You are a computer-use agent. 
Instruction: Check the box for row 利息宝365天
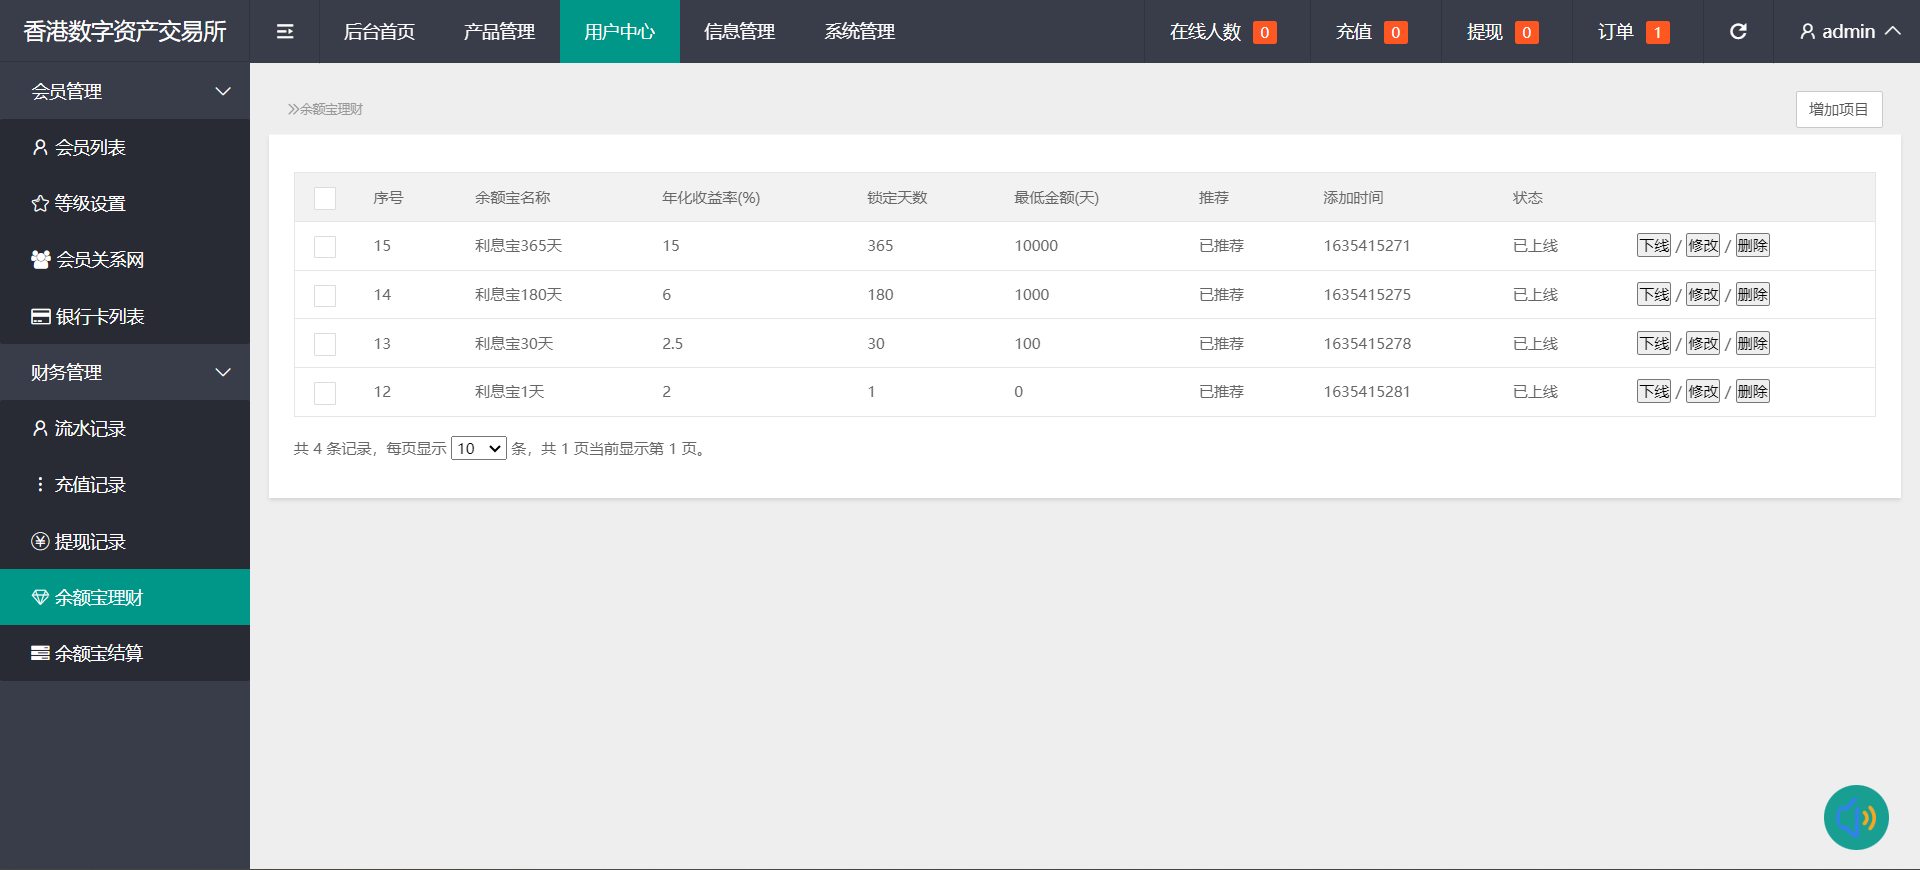[x=325, y=247]
